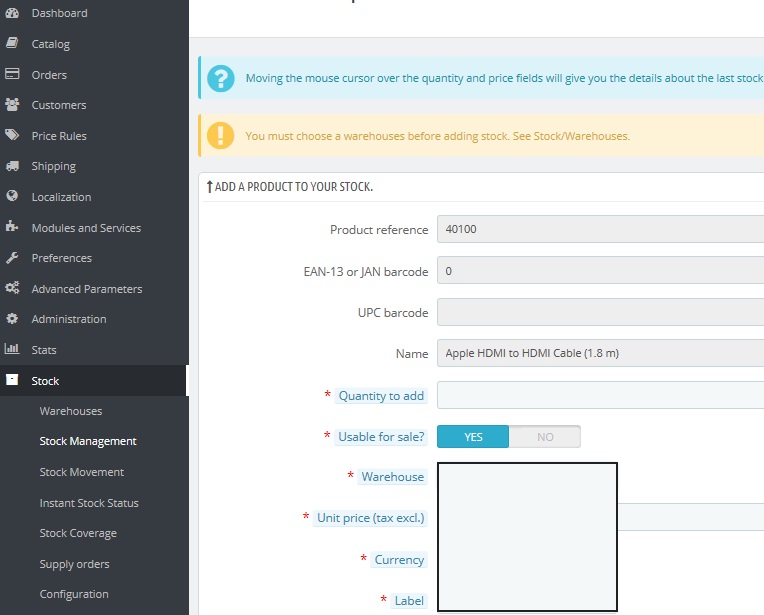Go to the Orders section

(49, 75)
